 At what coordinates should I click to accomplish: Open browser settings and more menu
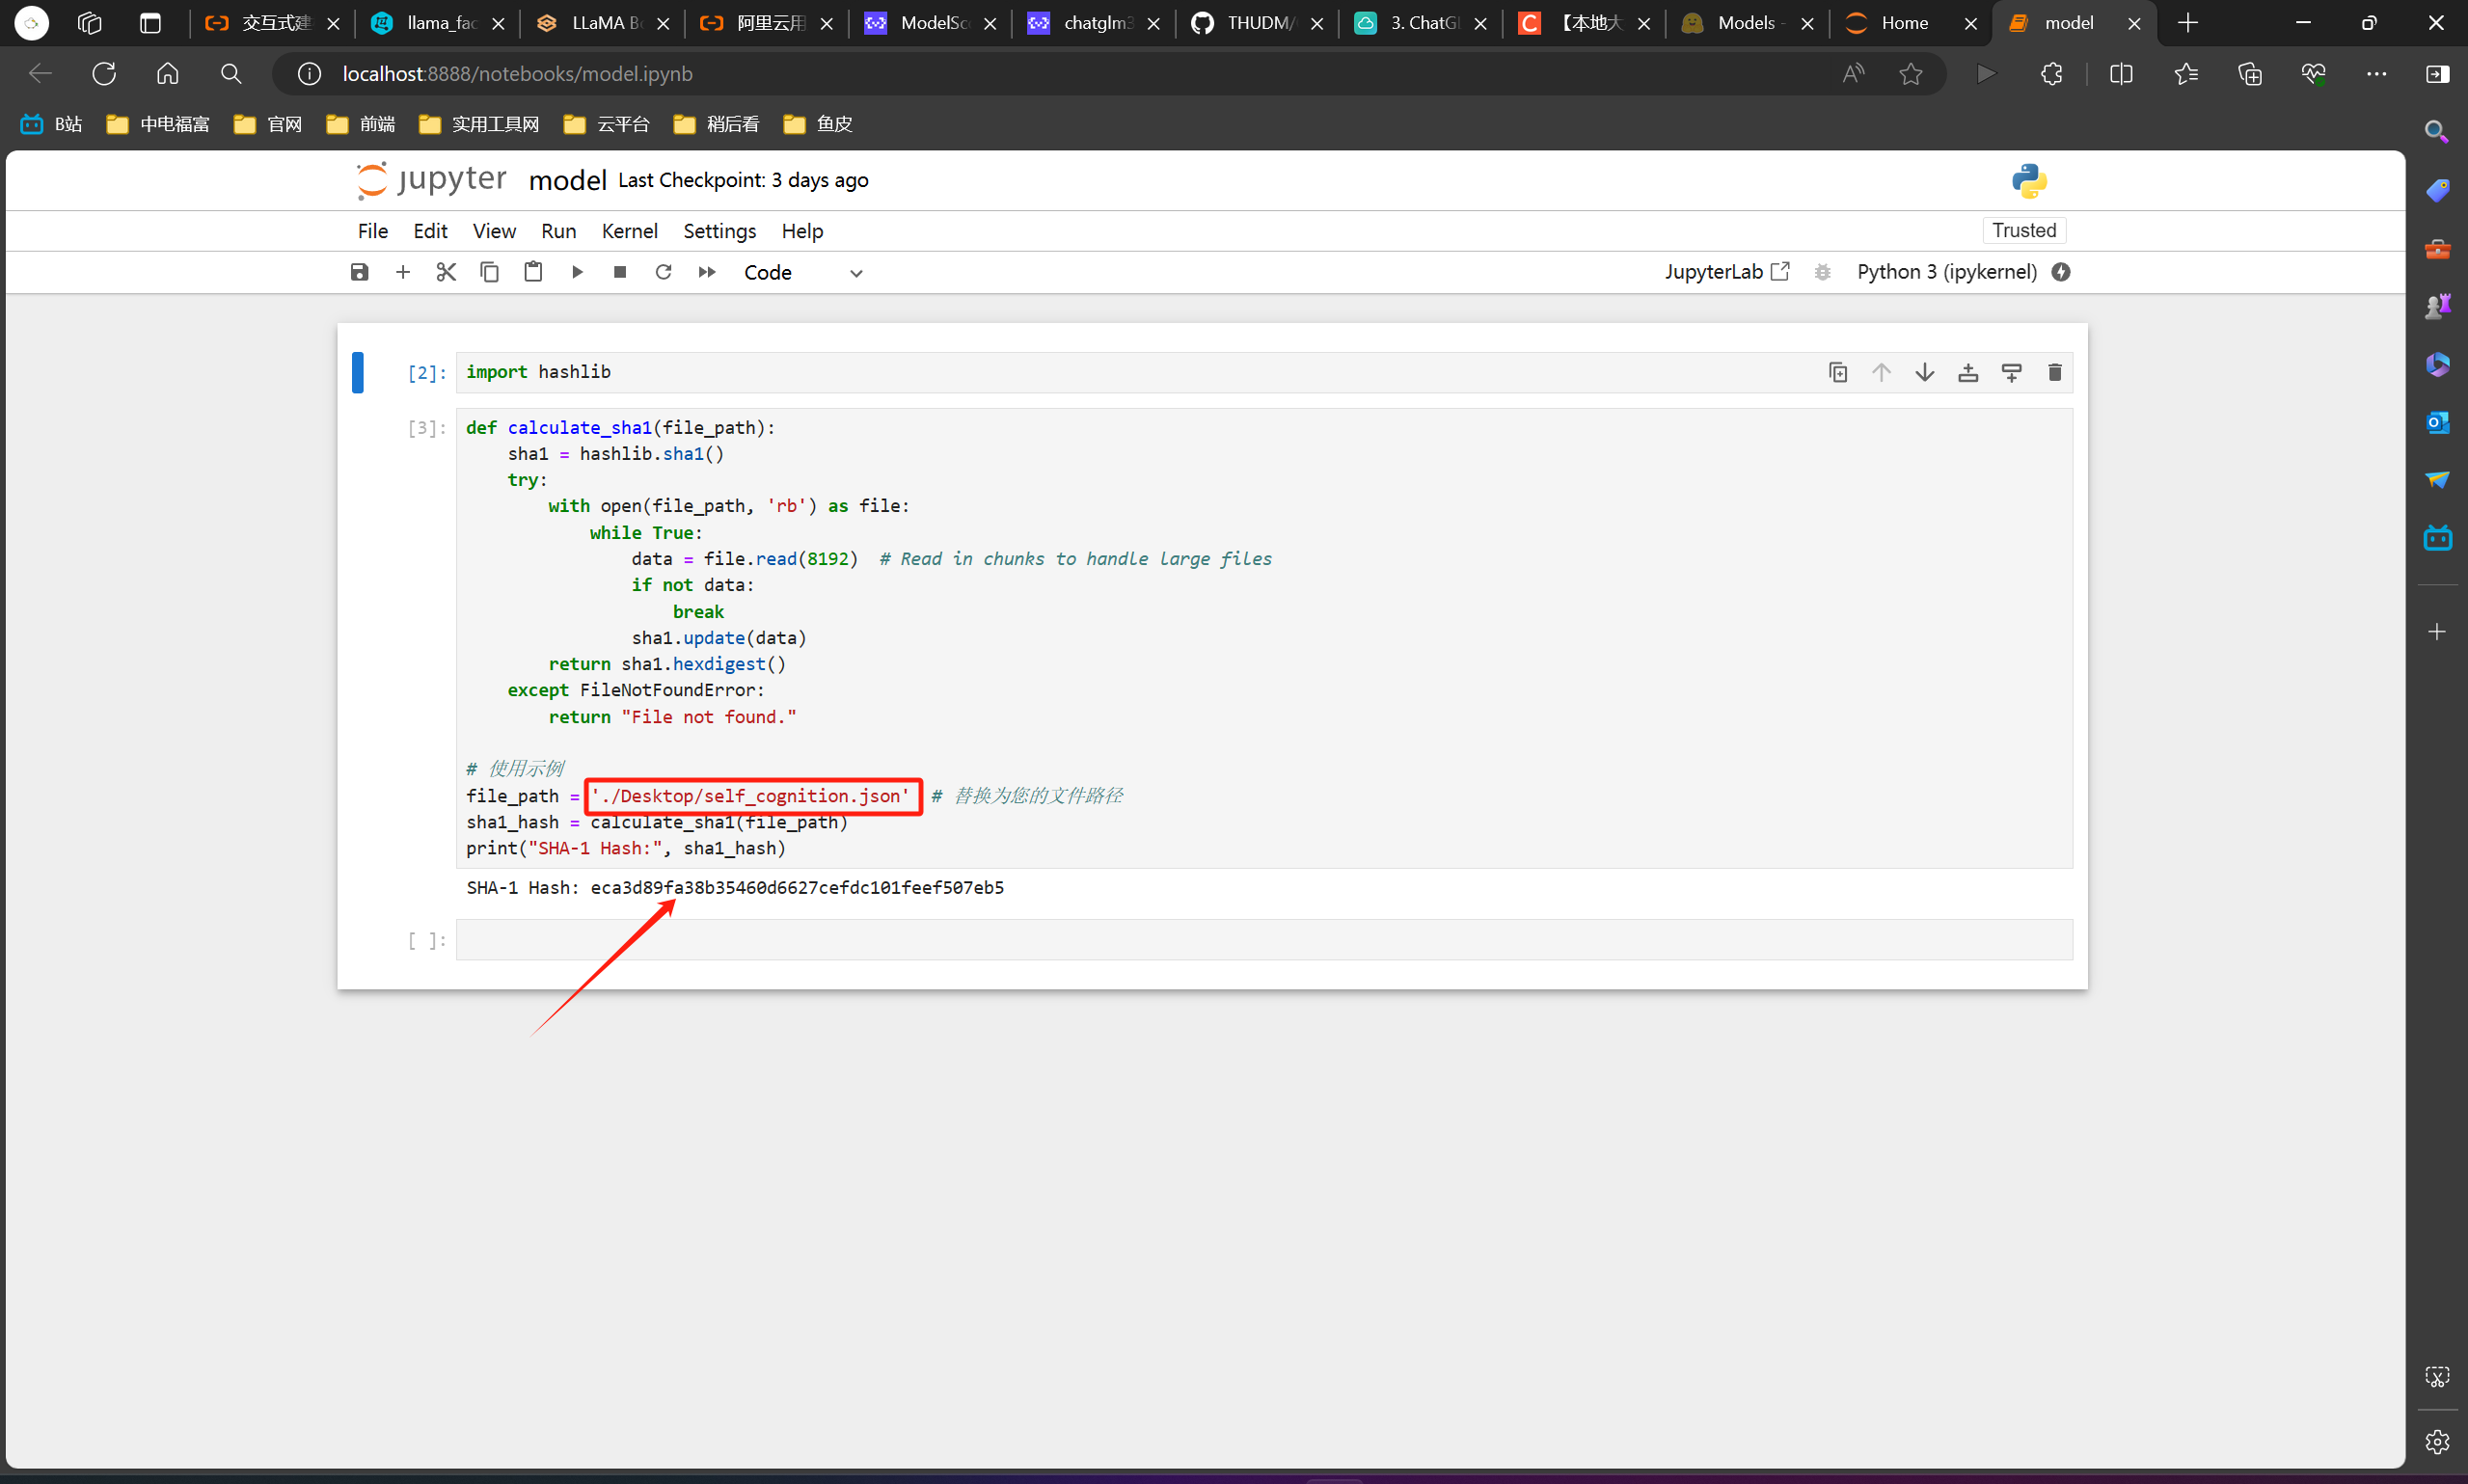click(x=2377, y=73)
